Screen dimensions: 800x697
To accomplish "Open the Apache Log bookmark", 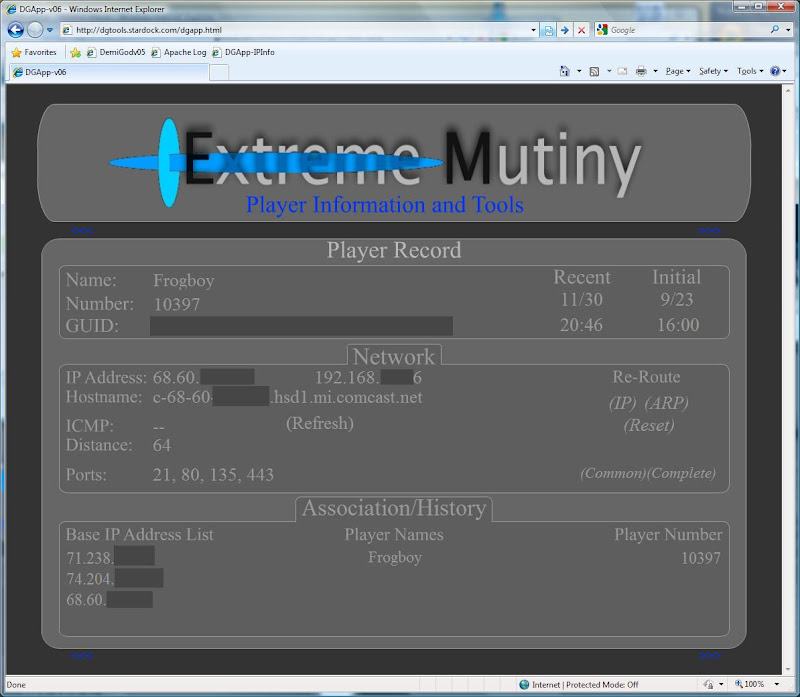I will pos(179,52).
